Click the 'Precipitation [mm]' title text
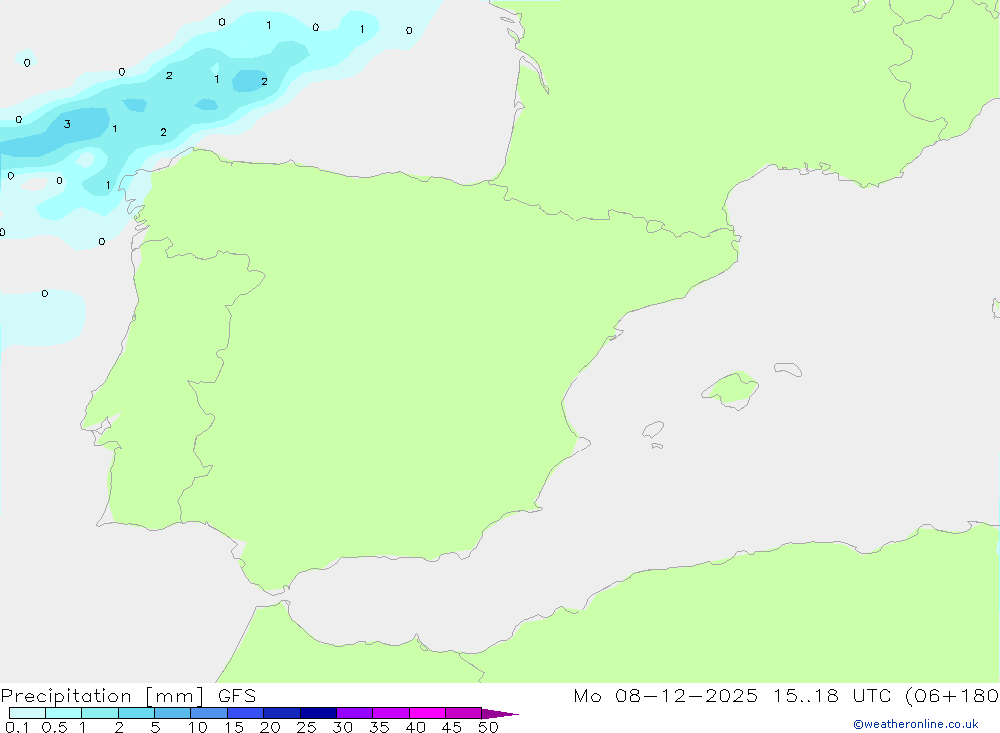1000x733 pixels. [102, 696]
